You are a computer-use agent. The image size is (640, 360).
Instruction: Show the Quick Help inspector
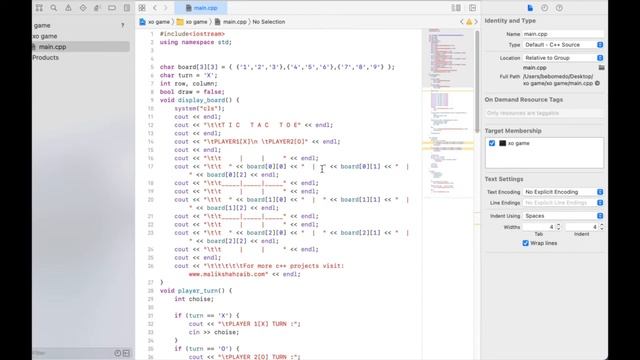point(559,8)
